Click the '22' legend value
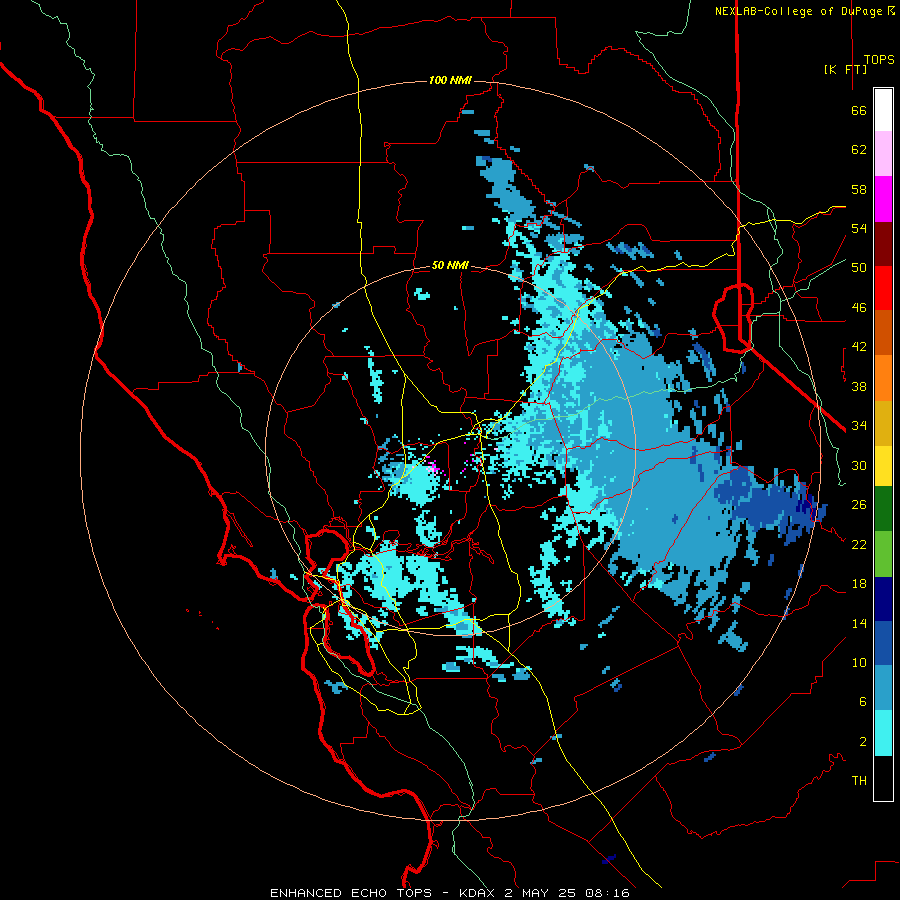This screenshot has width=900, height=900. [x=859, y=544]
